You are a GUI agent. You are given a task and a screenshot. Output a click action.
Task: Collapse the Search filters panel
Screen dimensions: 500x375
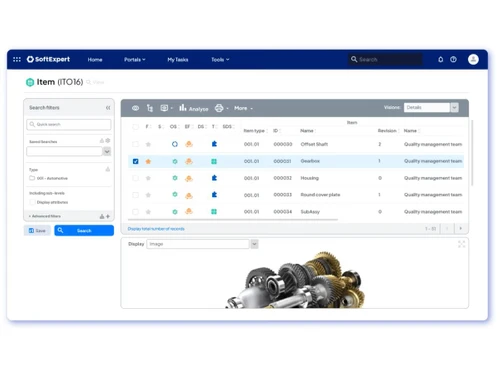(108, 108)
